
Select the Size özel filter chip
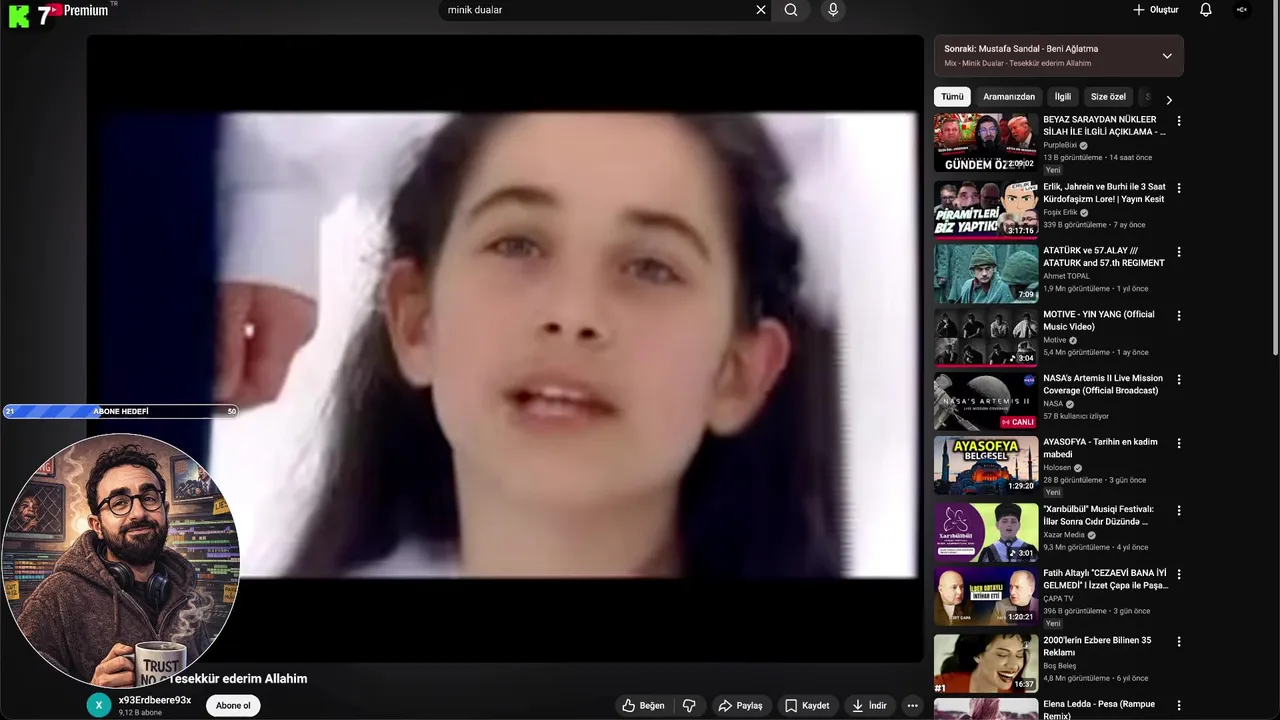point(1108,97)
